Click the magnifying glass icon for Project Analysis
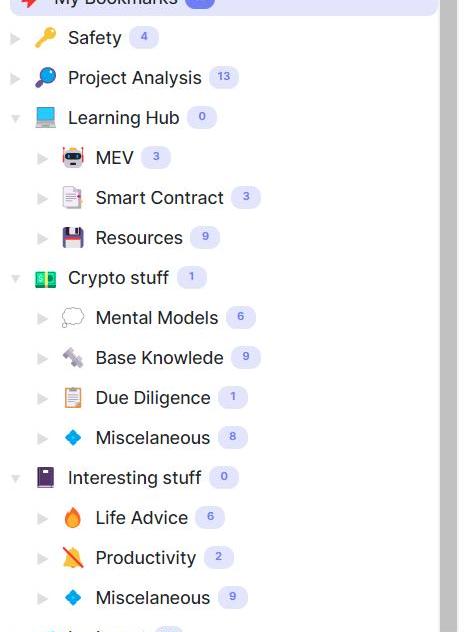Screen dimensions: 470x632 pos(45,77)
